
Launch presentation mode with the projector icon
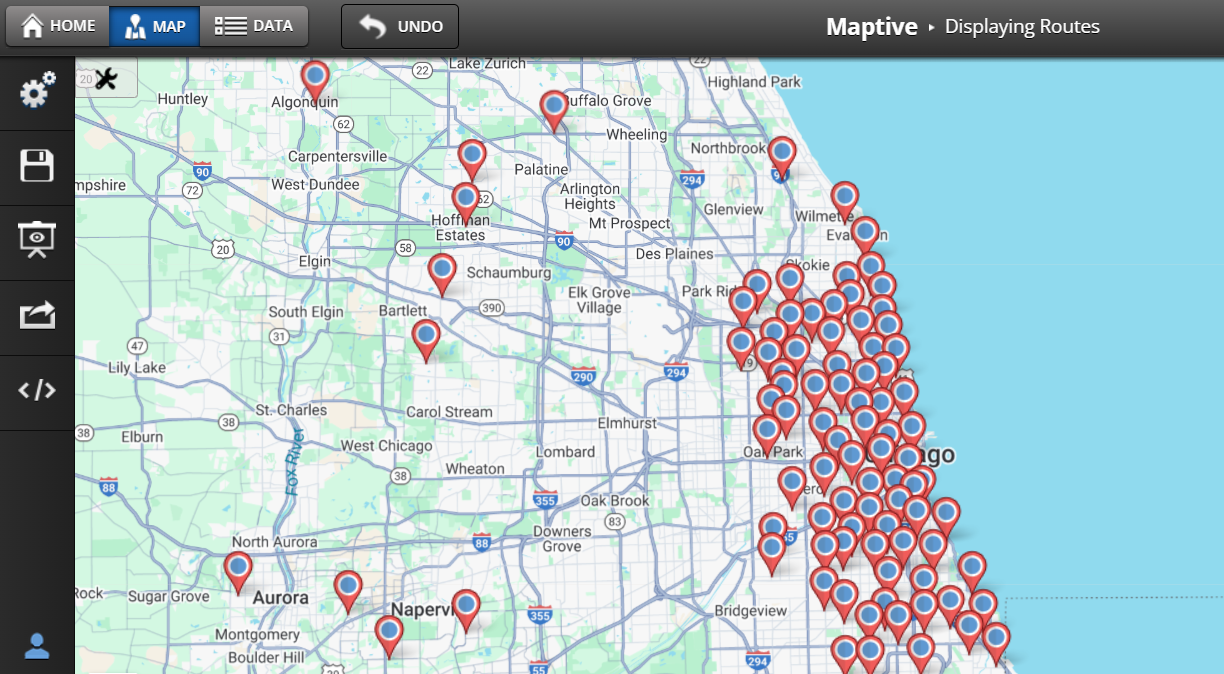(x=36, y=241)
